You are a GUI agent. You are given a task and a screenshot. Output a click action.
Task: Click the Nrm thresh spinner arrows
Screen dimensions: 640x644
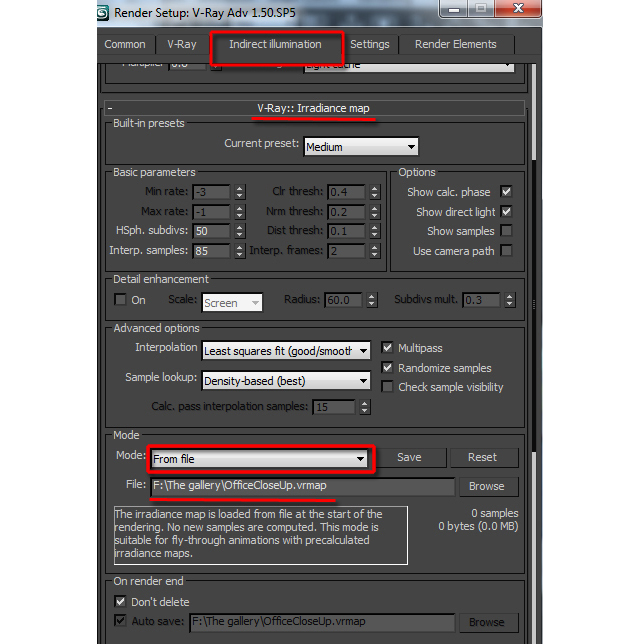(x=374, y=212)
